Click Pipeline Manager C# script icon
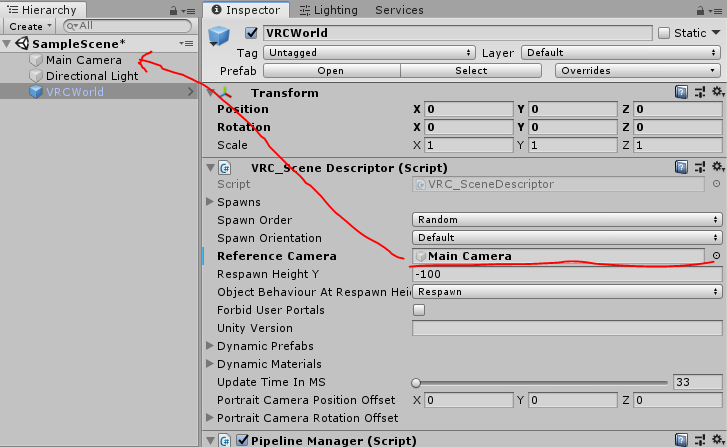727x447 pixels. [225, 440]
